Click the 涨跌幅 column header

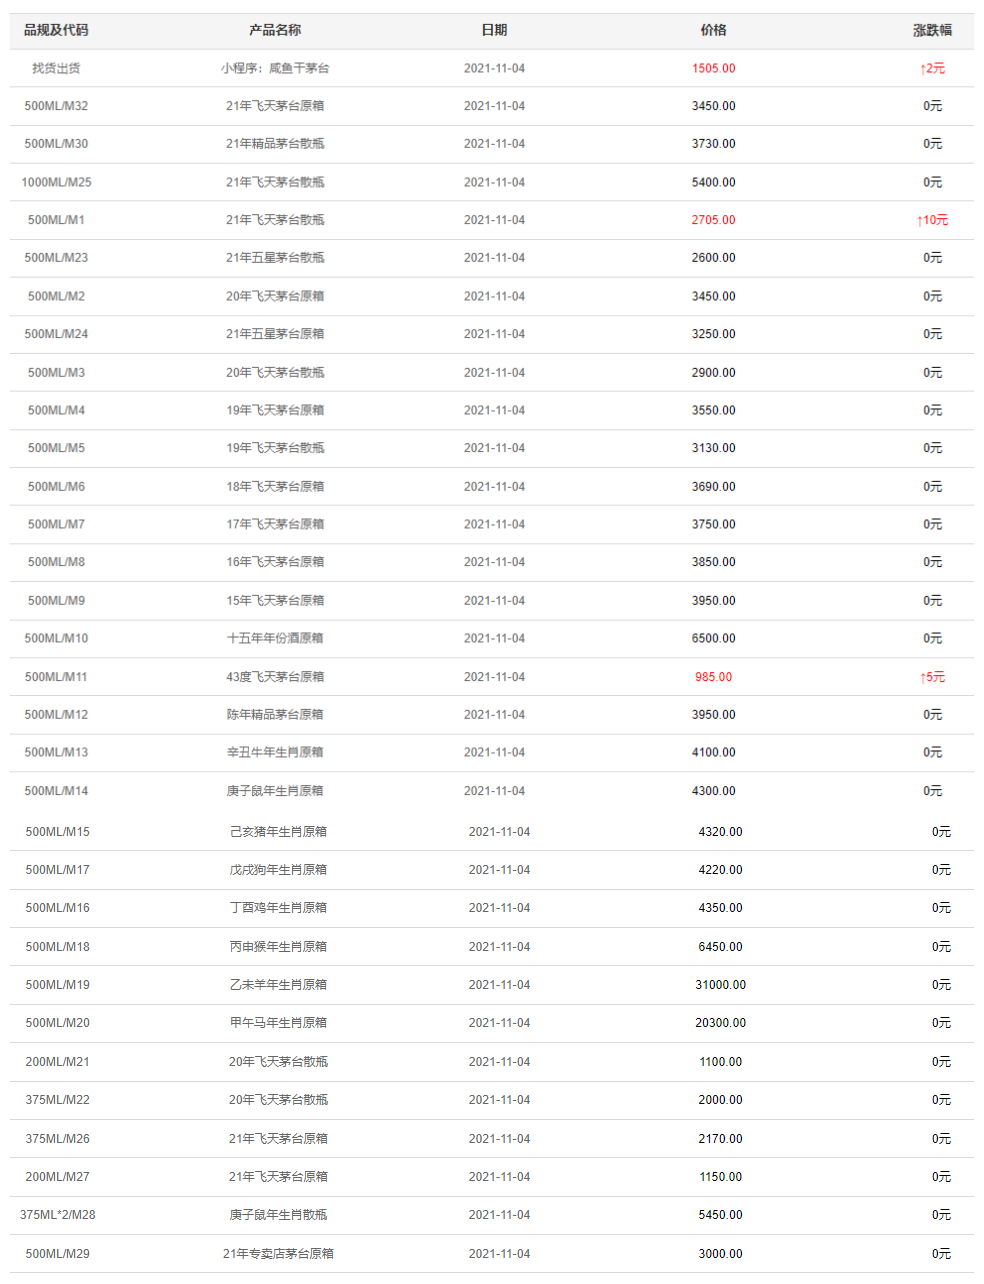(x=932, y=30)
